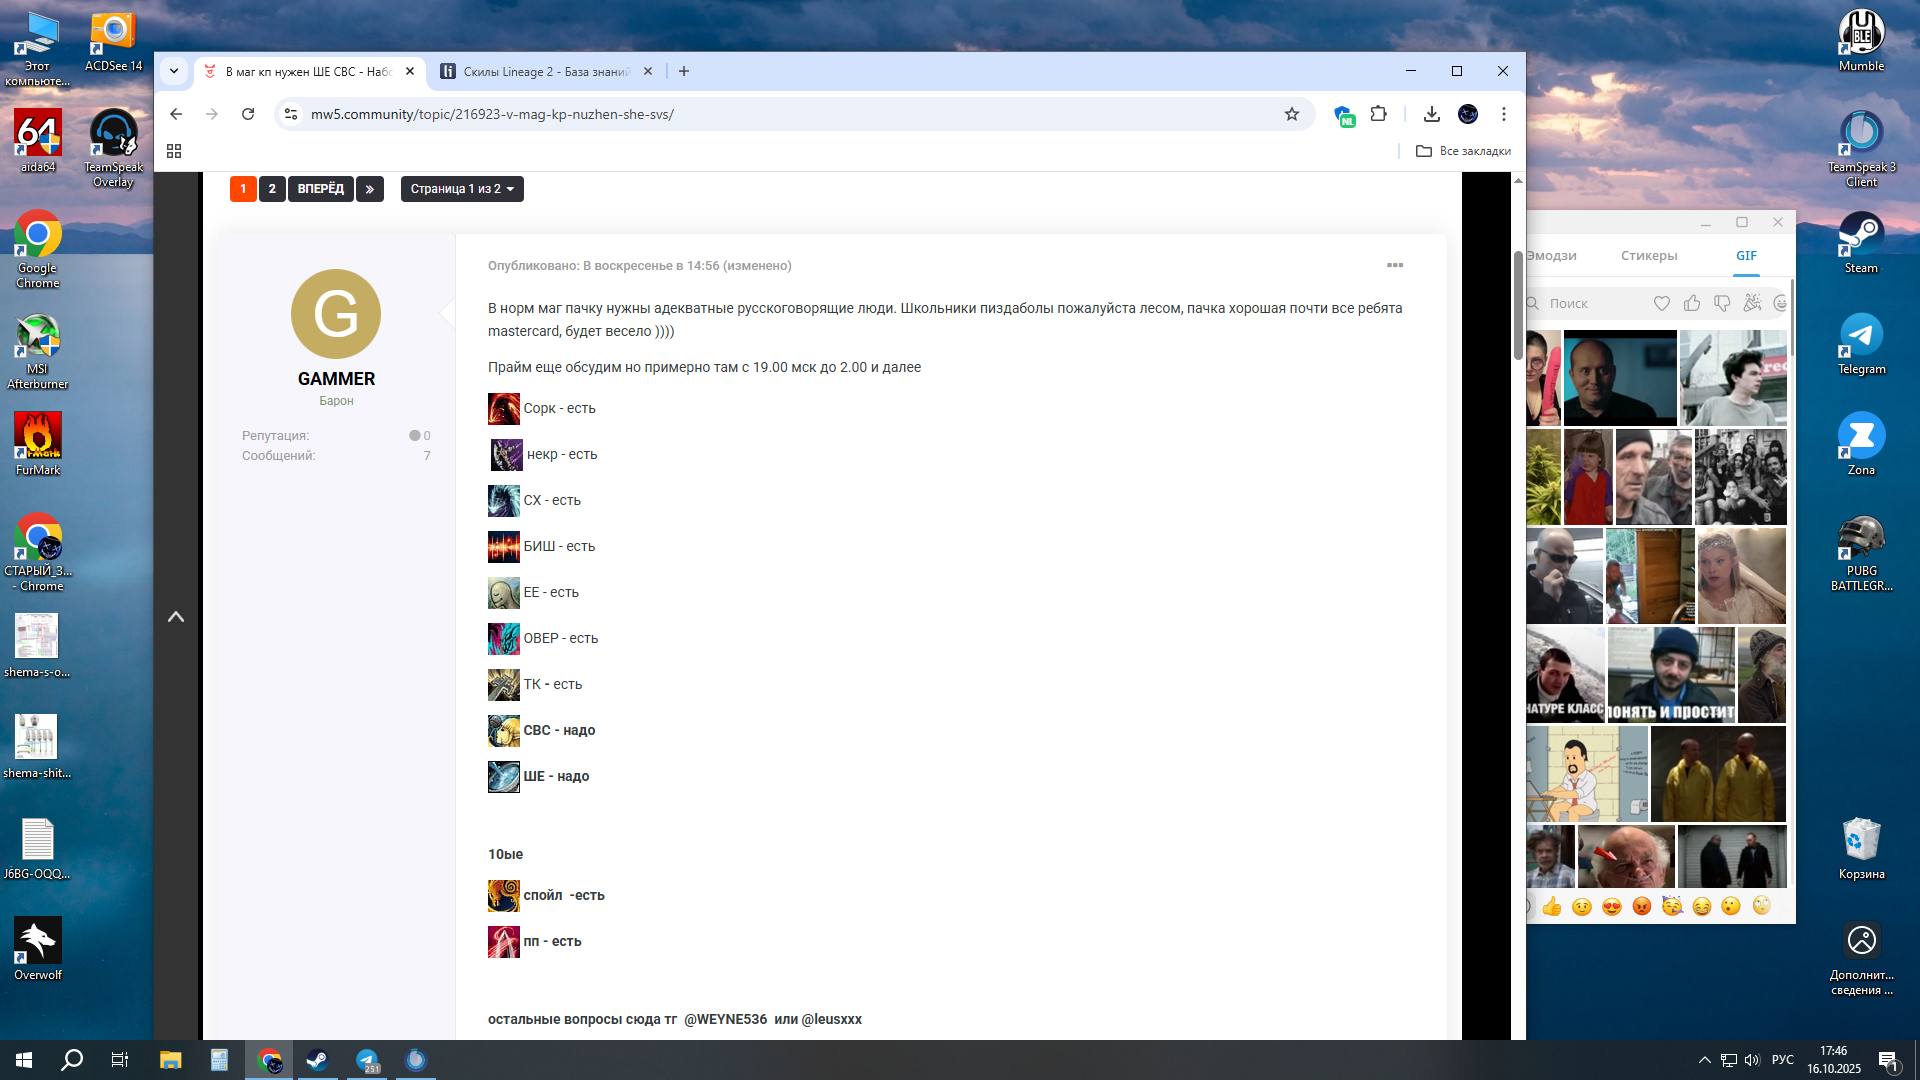1920x1080 pixels.
Task: Switch to the Скилы Lineage 2 browser tab
Action: tap(545, 72)
